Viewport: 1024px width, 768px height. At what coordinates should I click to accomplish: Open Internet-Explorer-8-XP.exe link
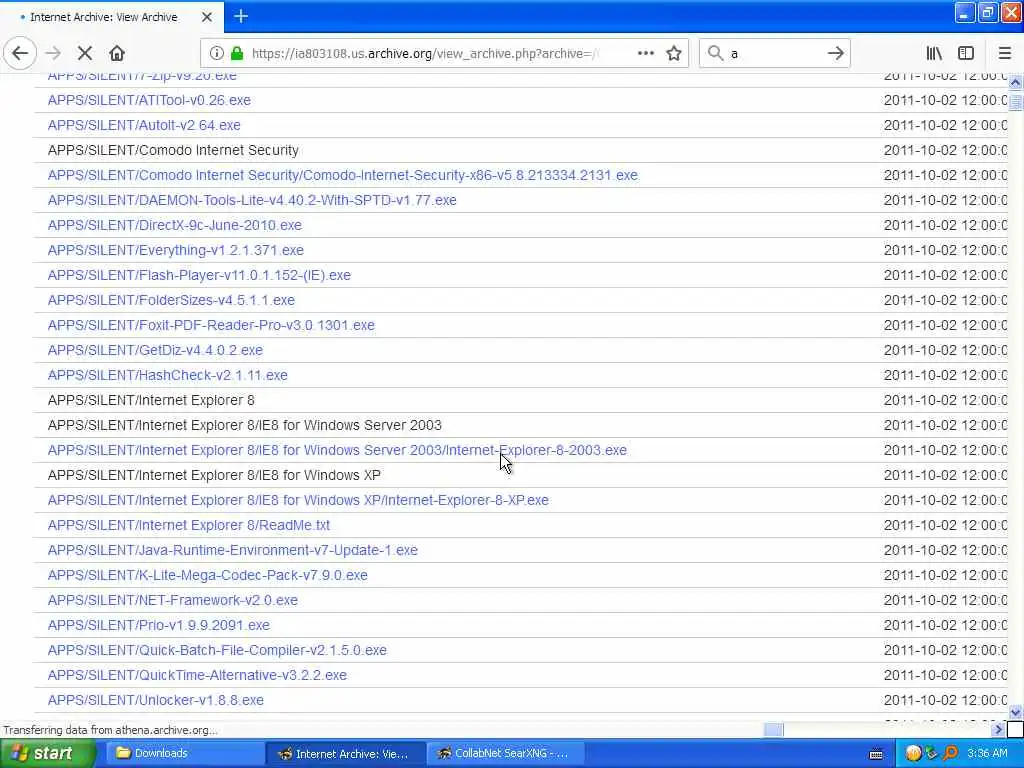pyautogui.click(x=298, y=500)
